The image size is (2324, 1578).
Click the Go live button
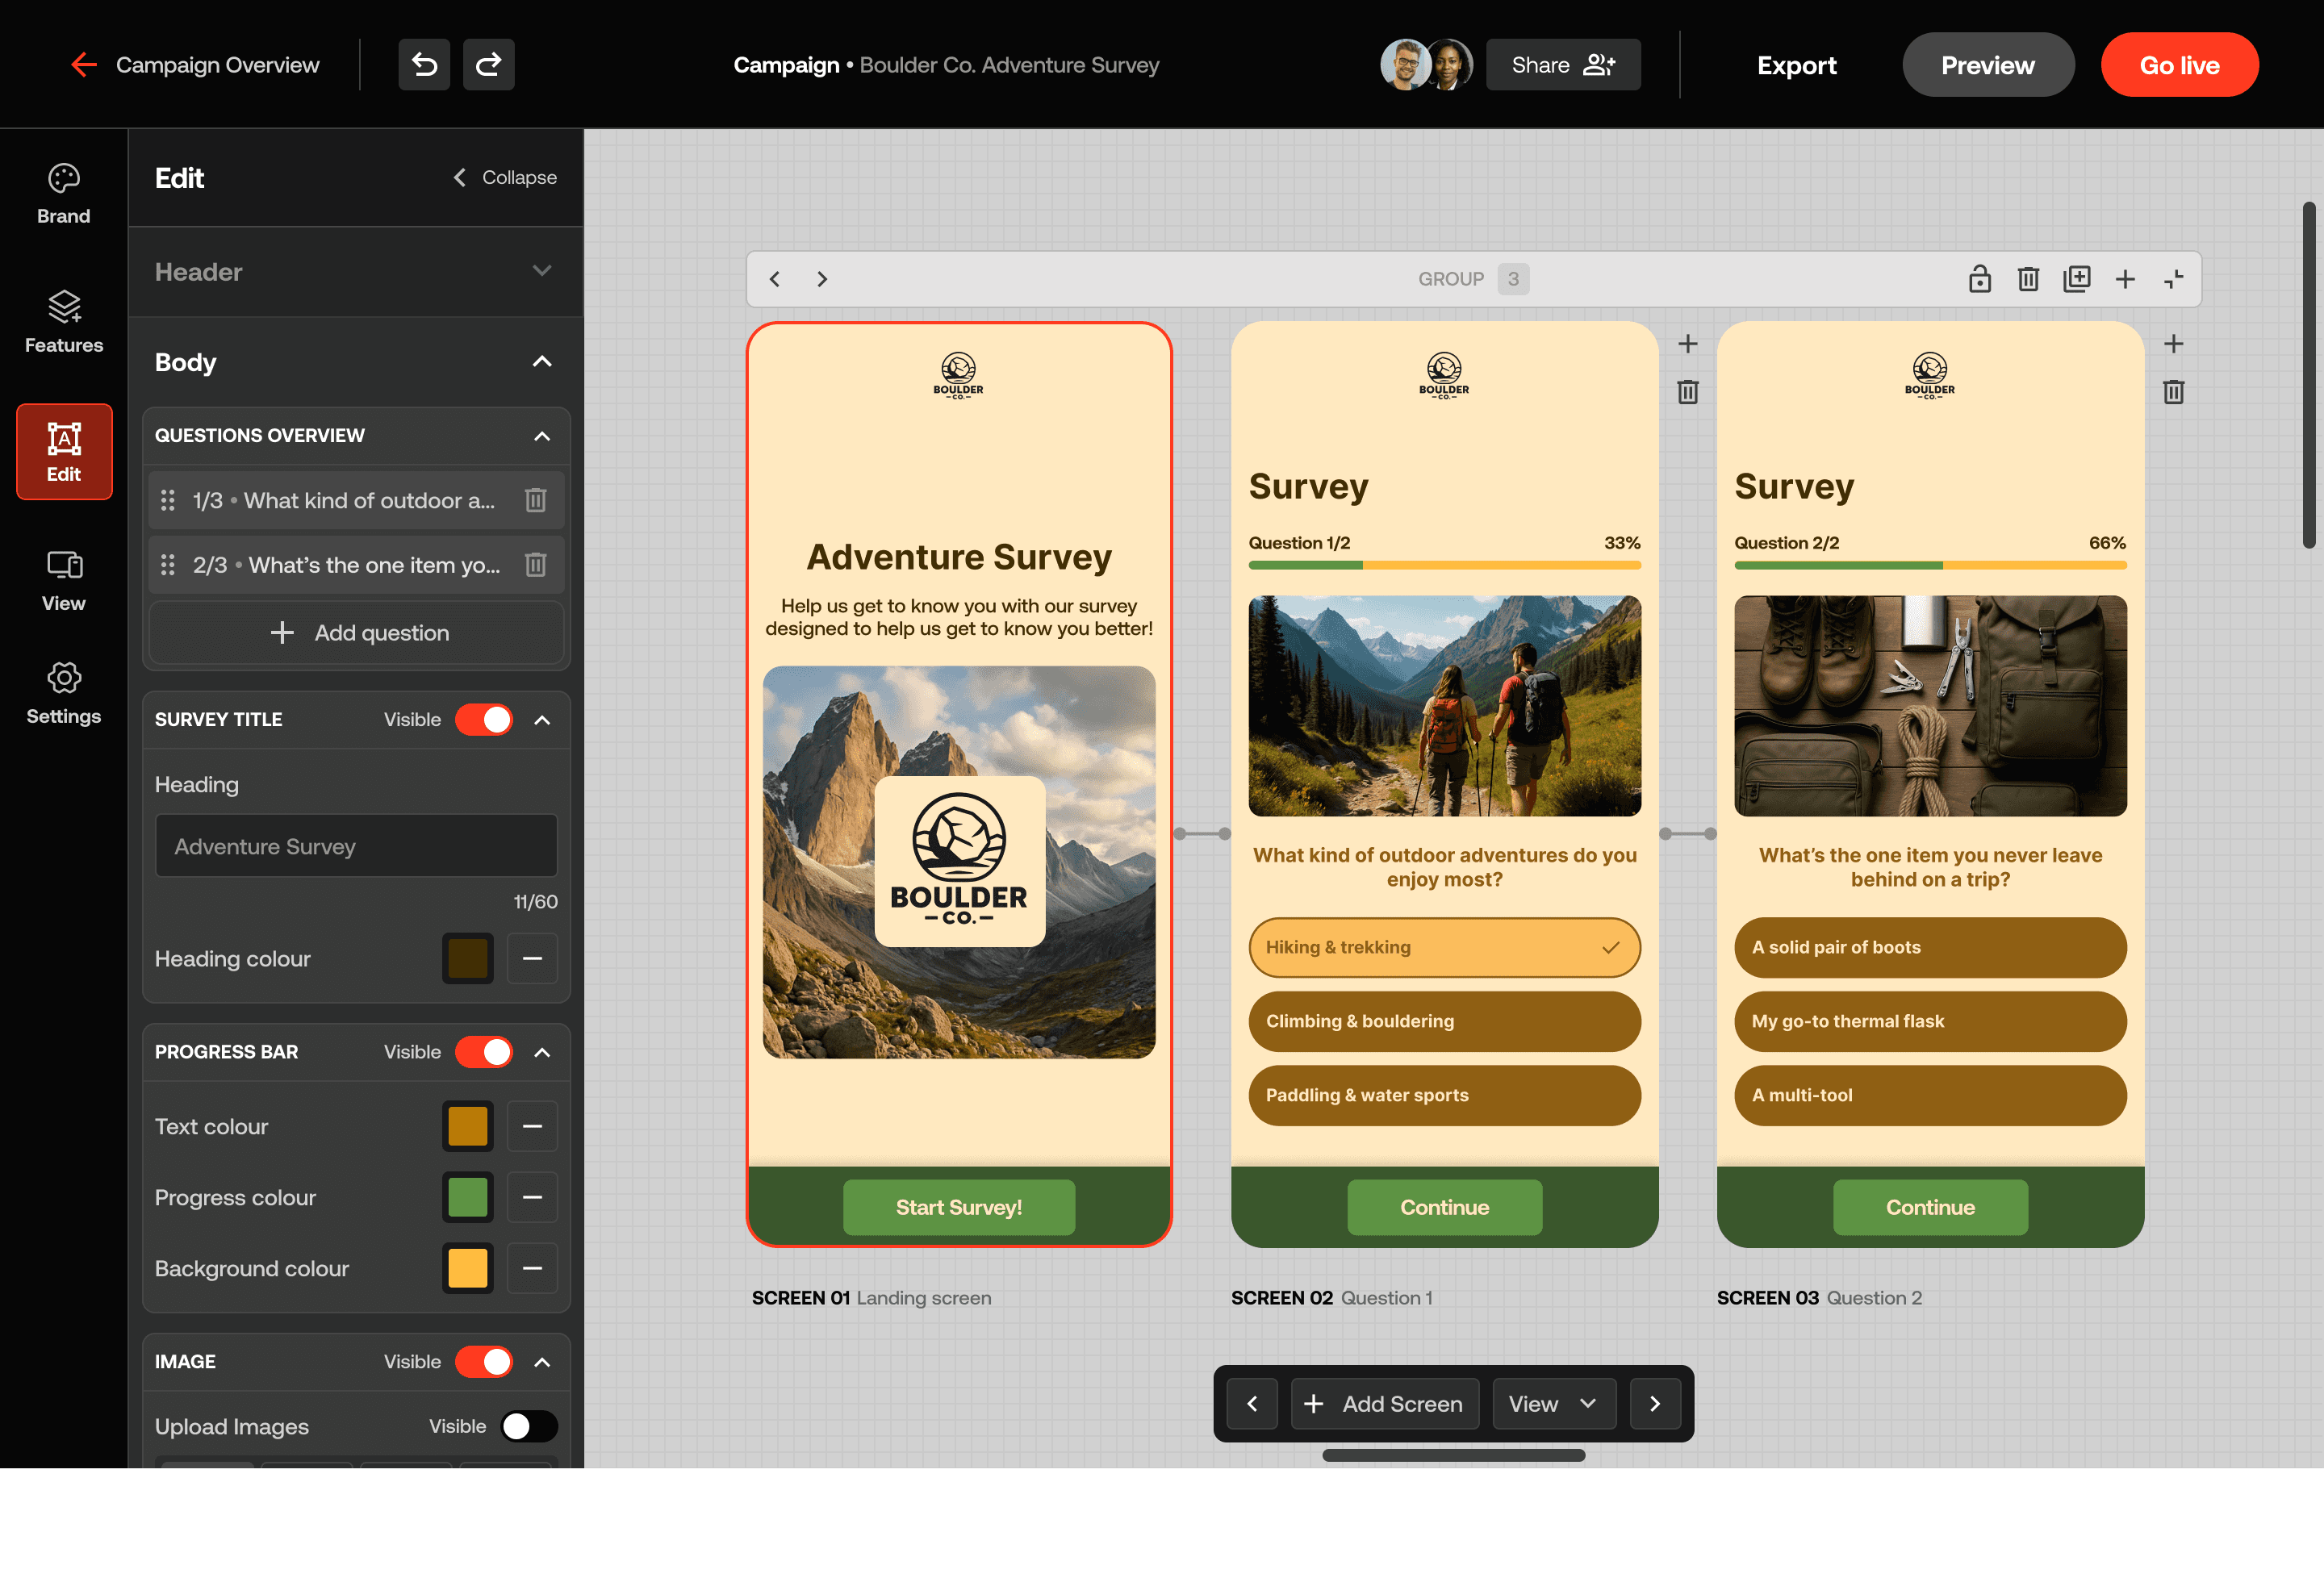pyautogui.click(x=2179, y=65)
